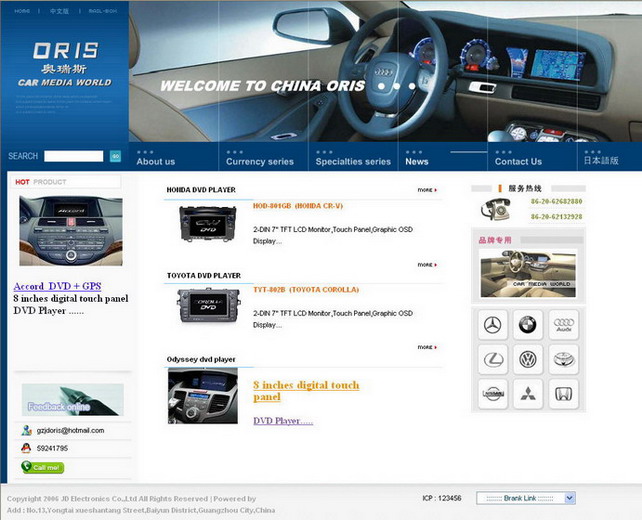Open HOD-801GB Honda CR-V product link
Viewport: 642px width, 520px height.
coord(298,206)
